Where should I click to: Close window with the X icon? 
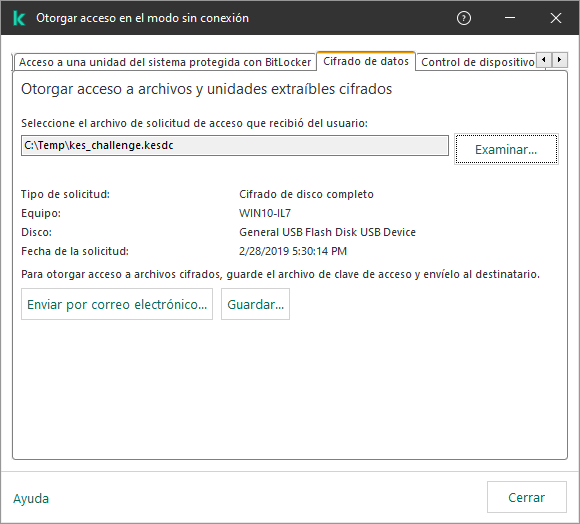pos(556,18)
